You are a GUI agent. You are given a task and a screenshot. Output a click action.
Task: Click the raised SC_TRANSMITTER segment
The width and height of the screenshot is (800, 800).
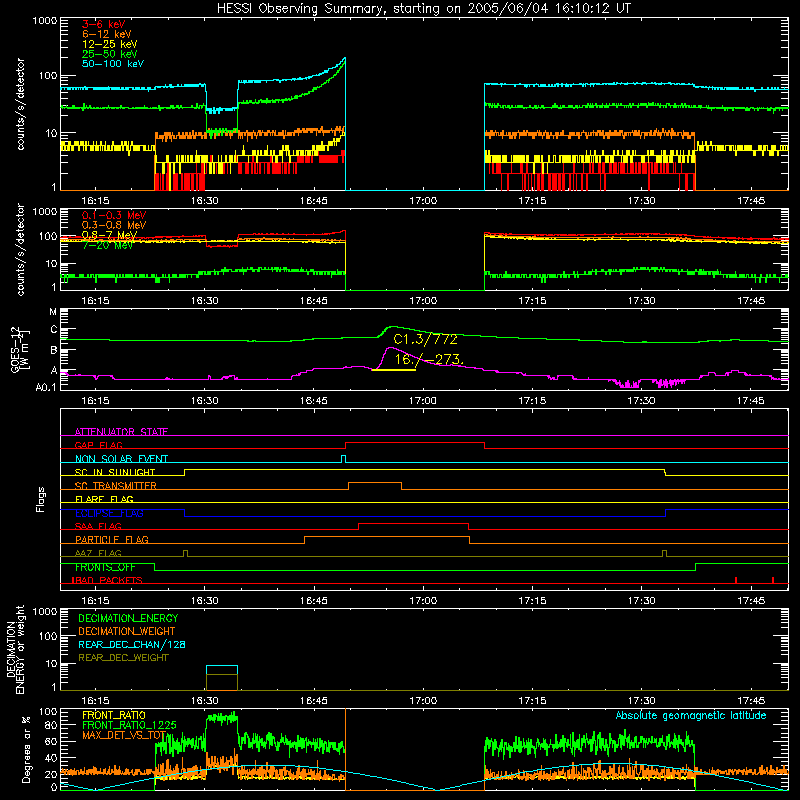(x=375, y=482)
